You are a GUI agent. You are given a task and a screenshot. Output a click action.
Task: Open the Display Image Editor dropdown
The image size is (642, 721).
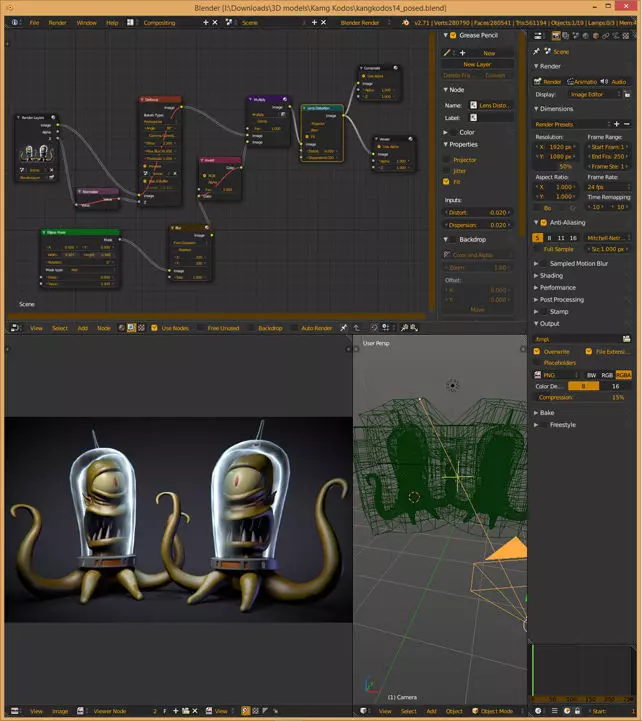coord(593,94)
